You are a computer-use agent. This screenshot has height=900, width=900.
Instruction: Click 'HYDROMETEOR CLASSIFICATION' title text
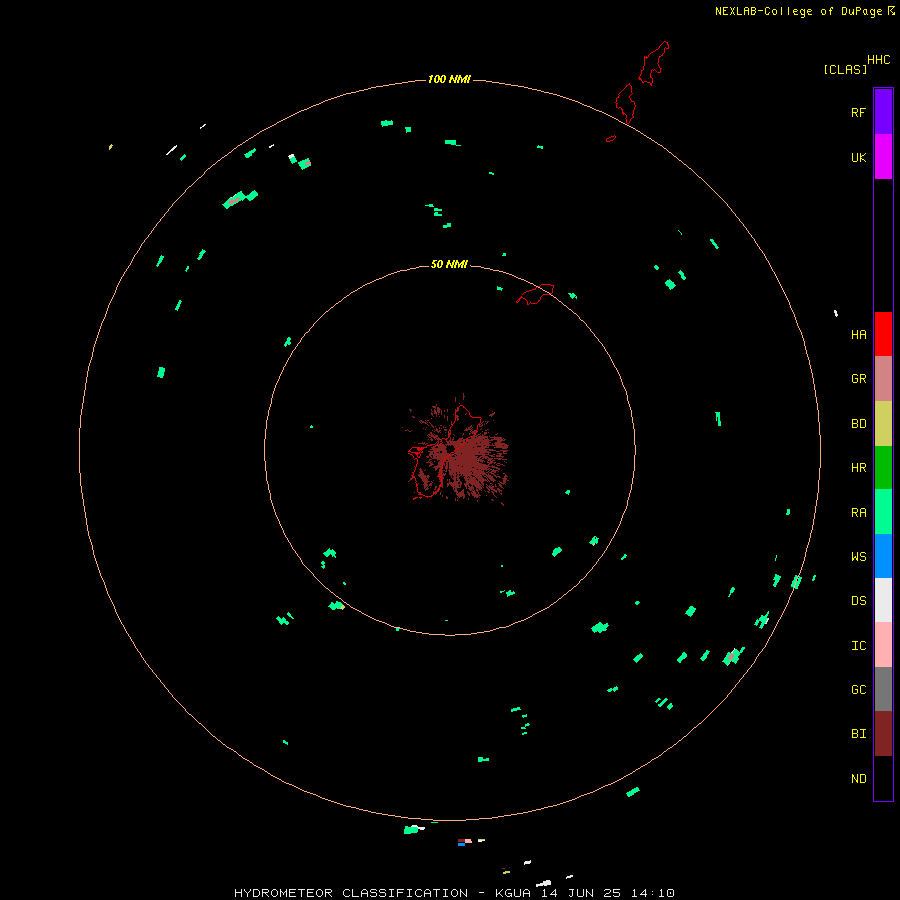[351, 893]
